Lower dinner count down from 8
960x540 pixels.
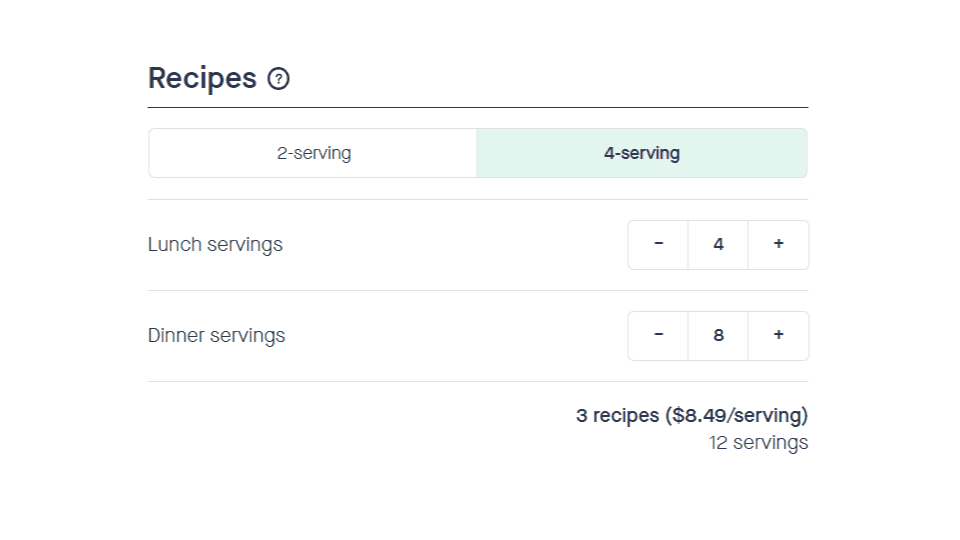click(658, 336)
